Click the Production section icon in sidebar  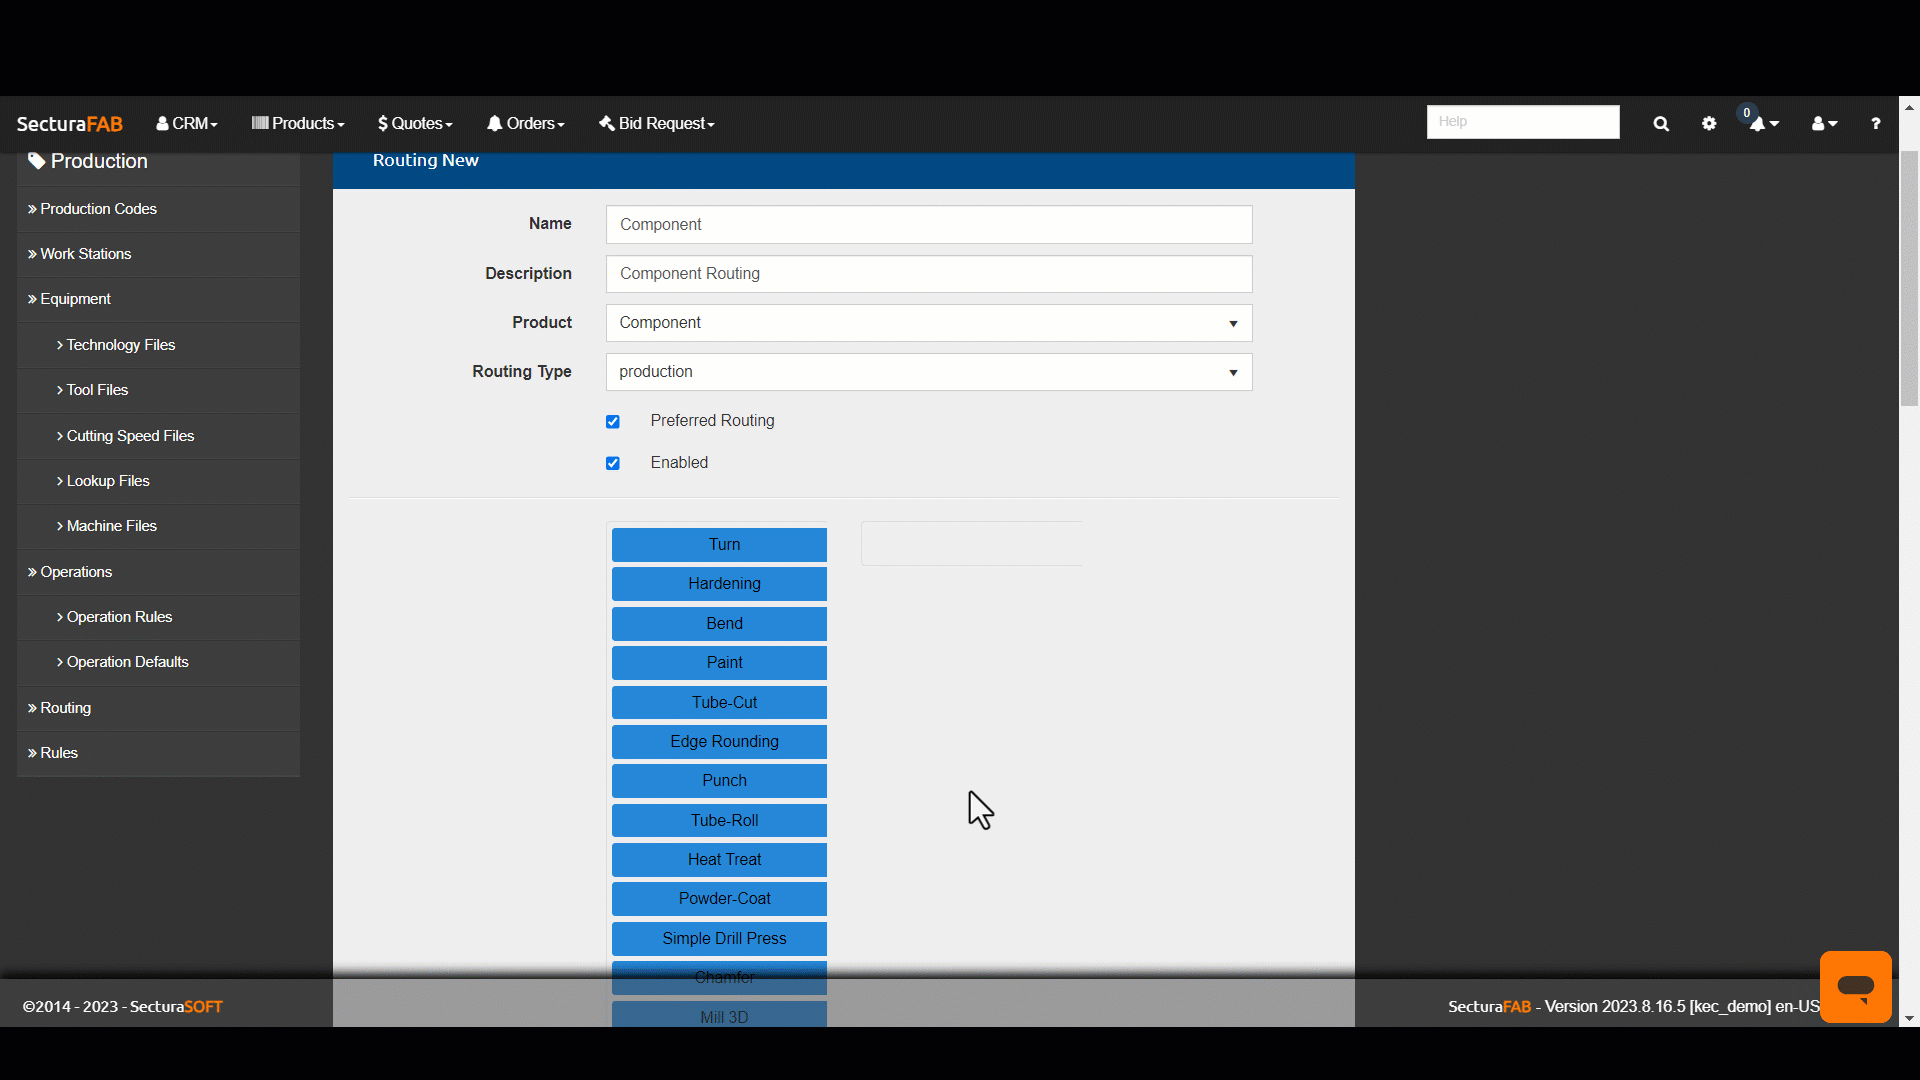(x=37, y=161)
